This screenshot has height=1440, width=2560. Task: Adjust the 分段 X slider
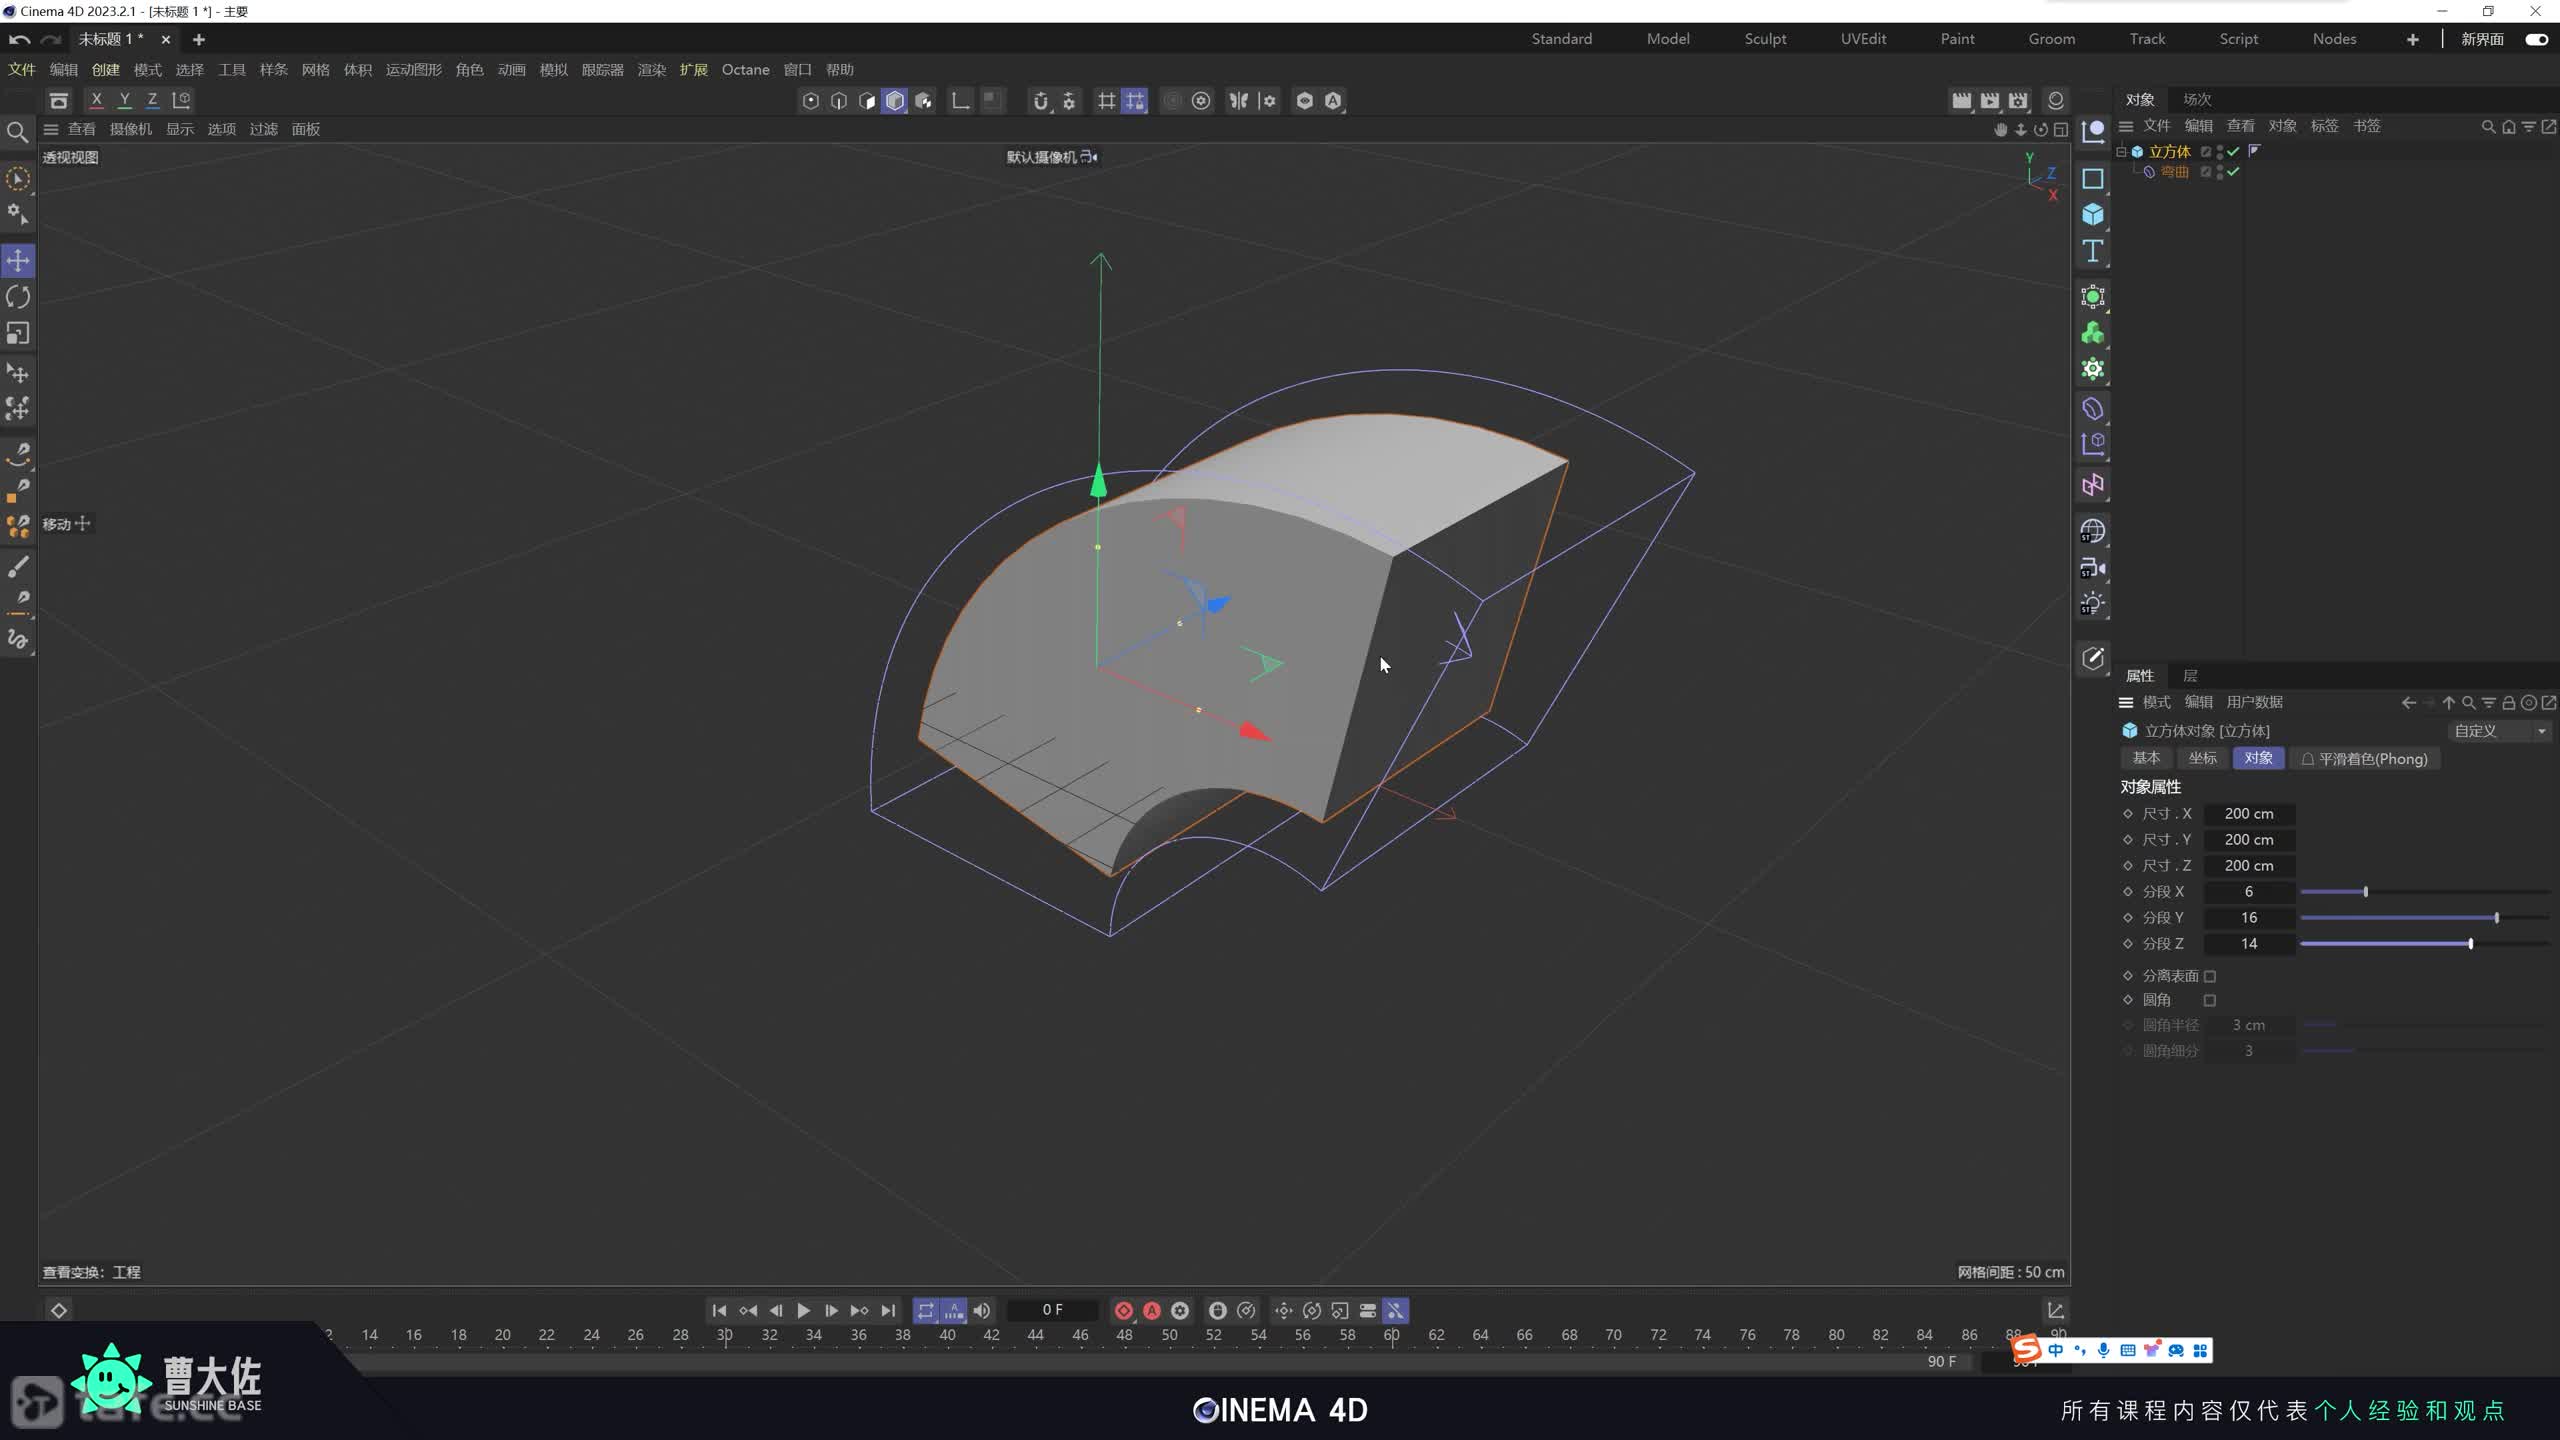coord(2365,892)
